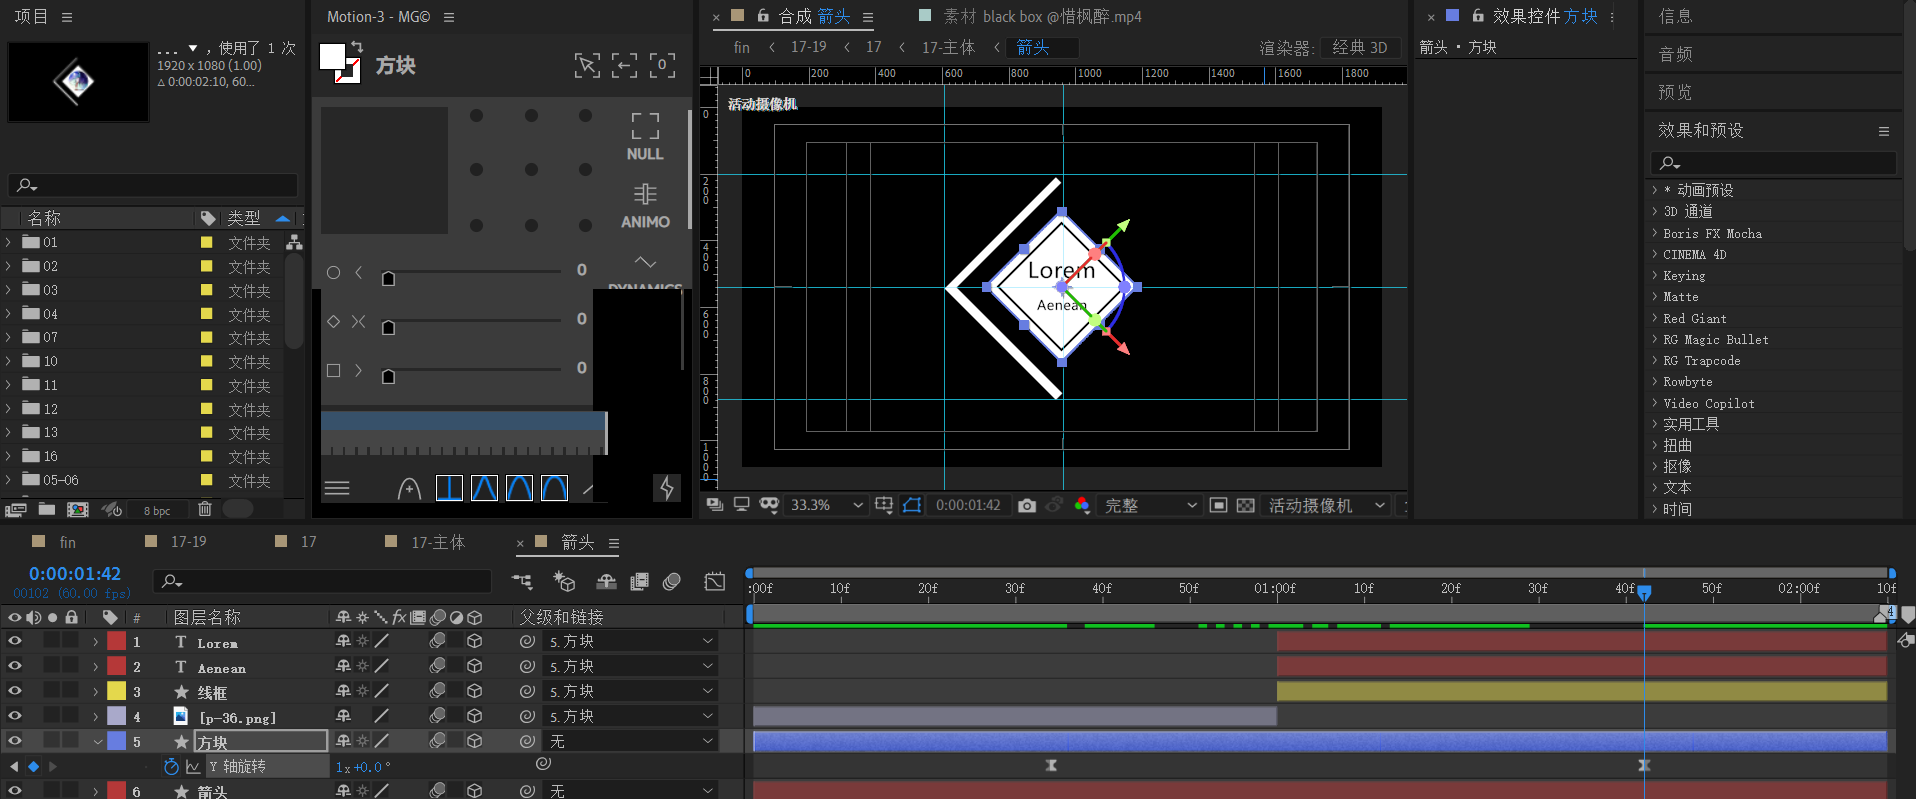Toggle visibility of 线框 layer
The height and width of the screenshot is (799, 1916).
tap(14, 691)
